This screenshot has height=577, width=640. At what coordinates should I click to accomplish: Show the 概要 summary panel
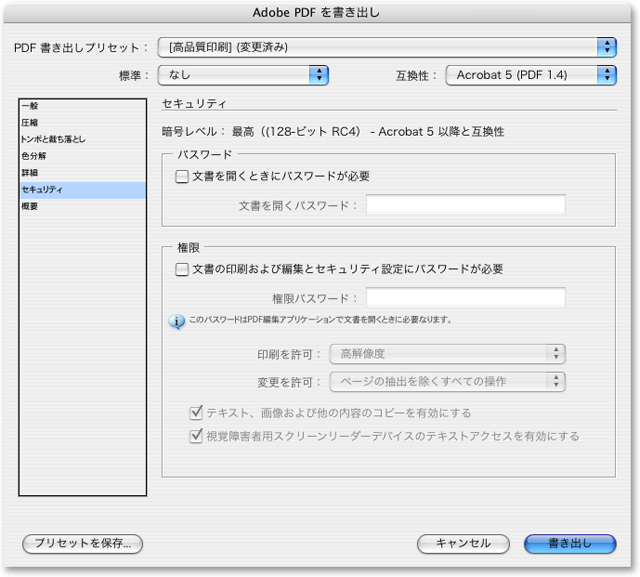(x=31, y=206)
